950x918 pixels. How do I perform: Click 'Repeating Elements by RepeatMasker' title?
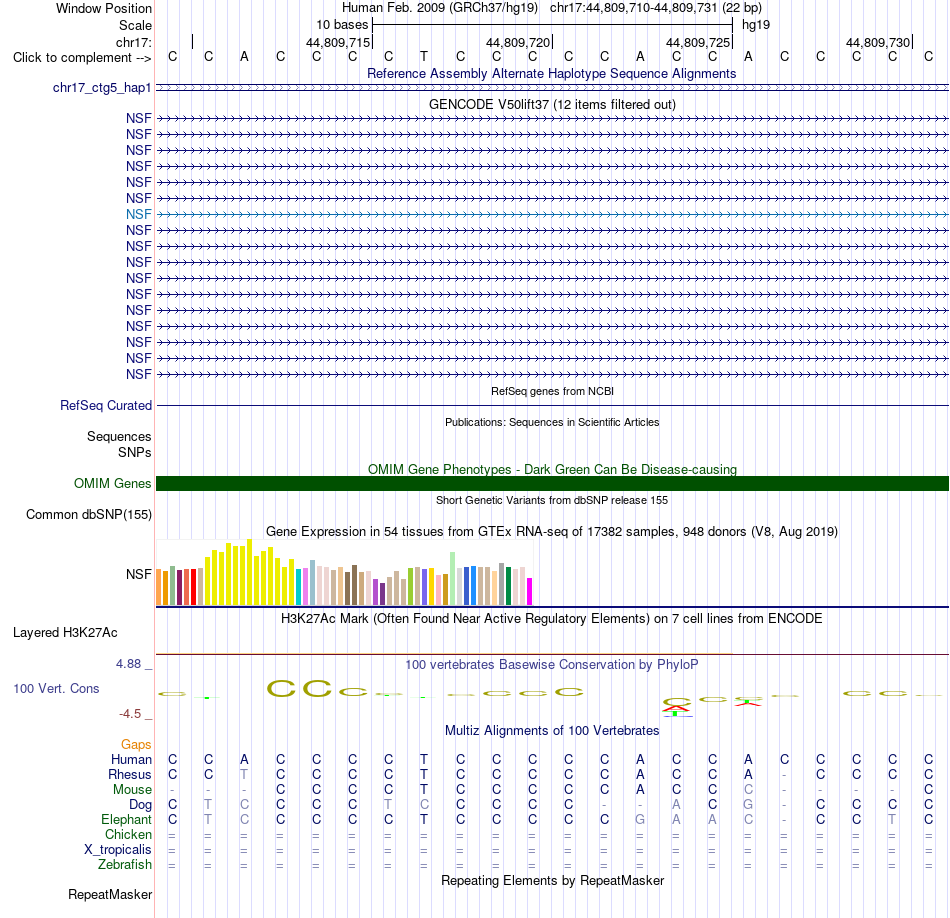(553, 881)
